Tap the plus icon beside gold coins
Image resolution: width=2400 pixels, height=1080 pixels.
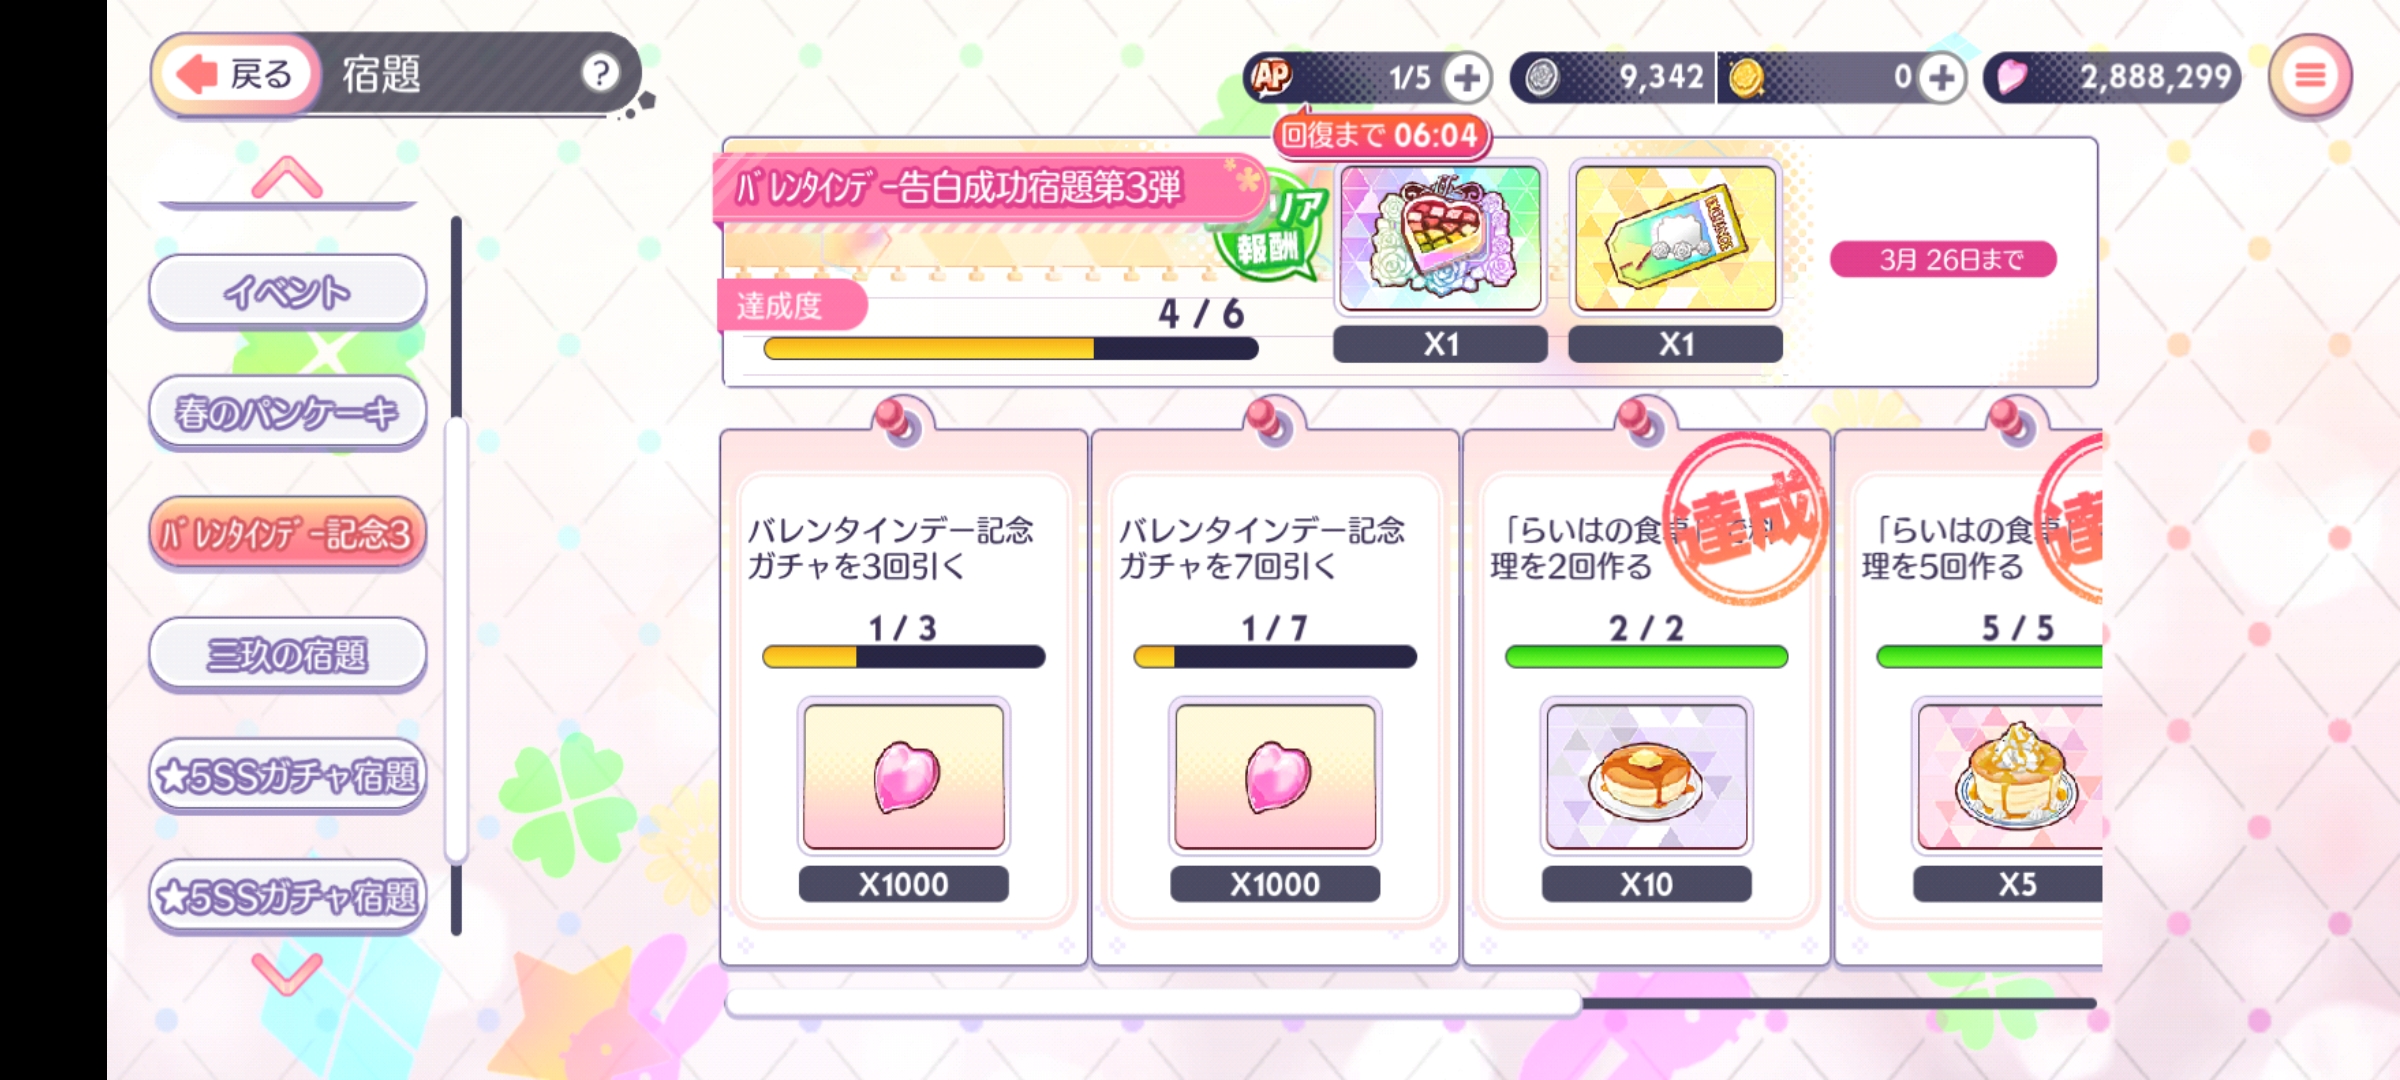1941,77
